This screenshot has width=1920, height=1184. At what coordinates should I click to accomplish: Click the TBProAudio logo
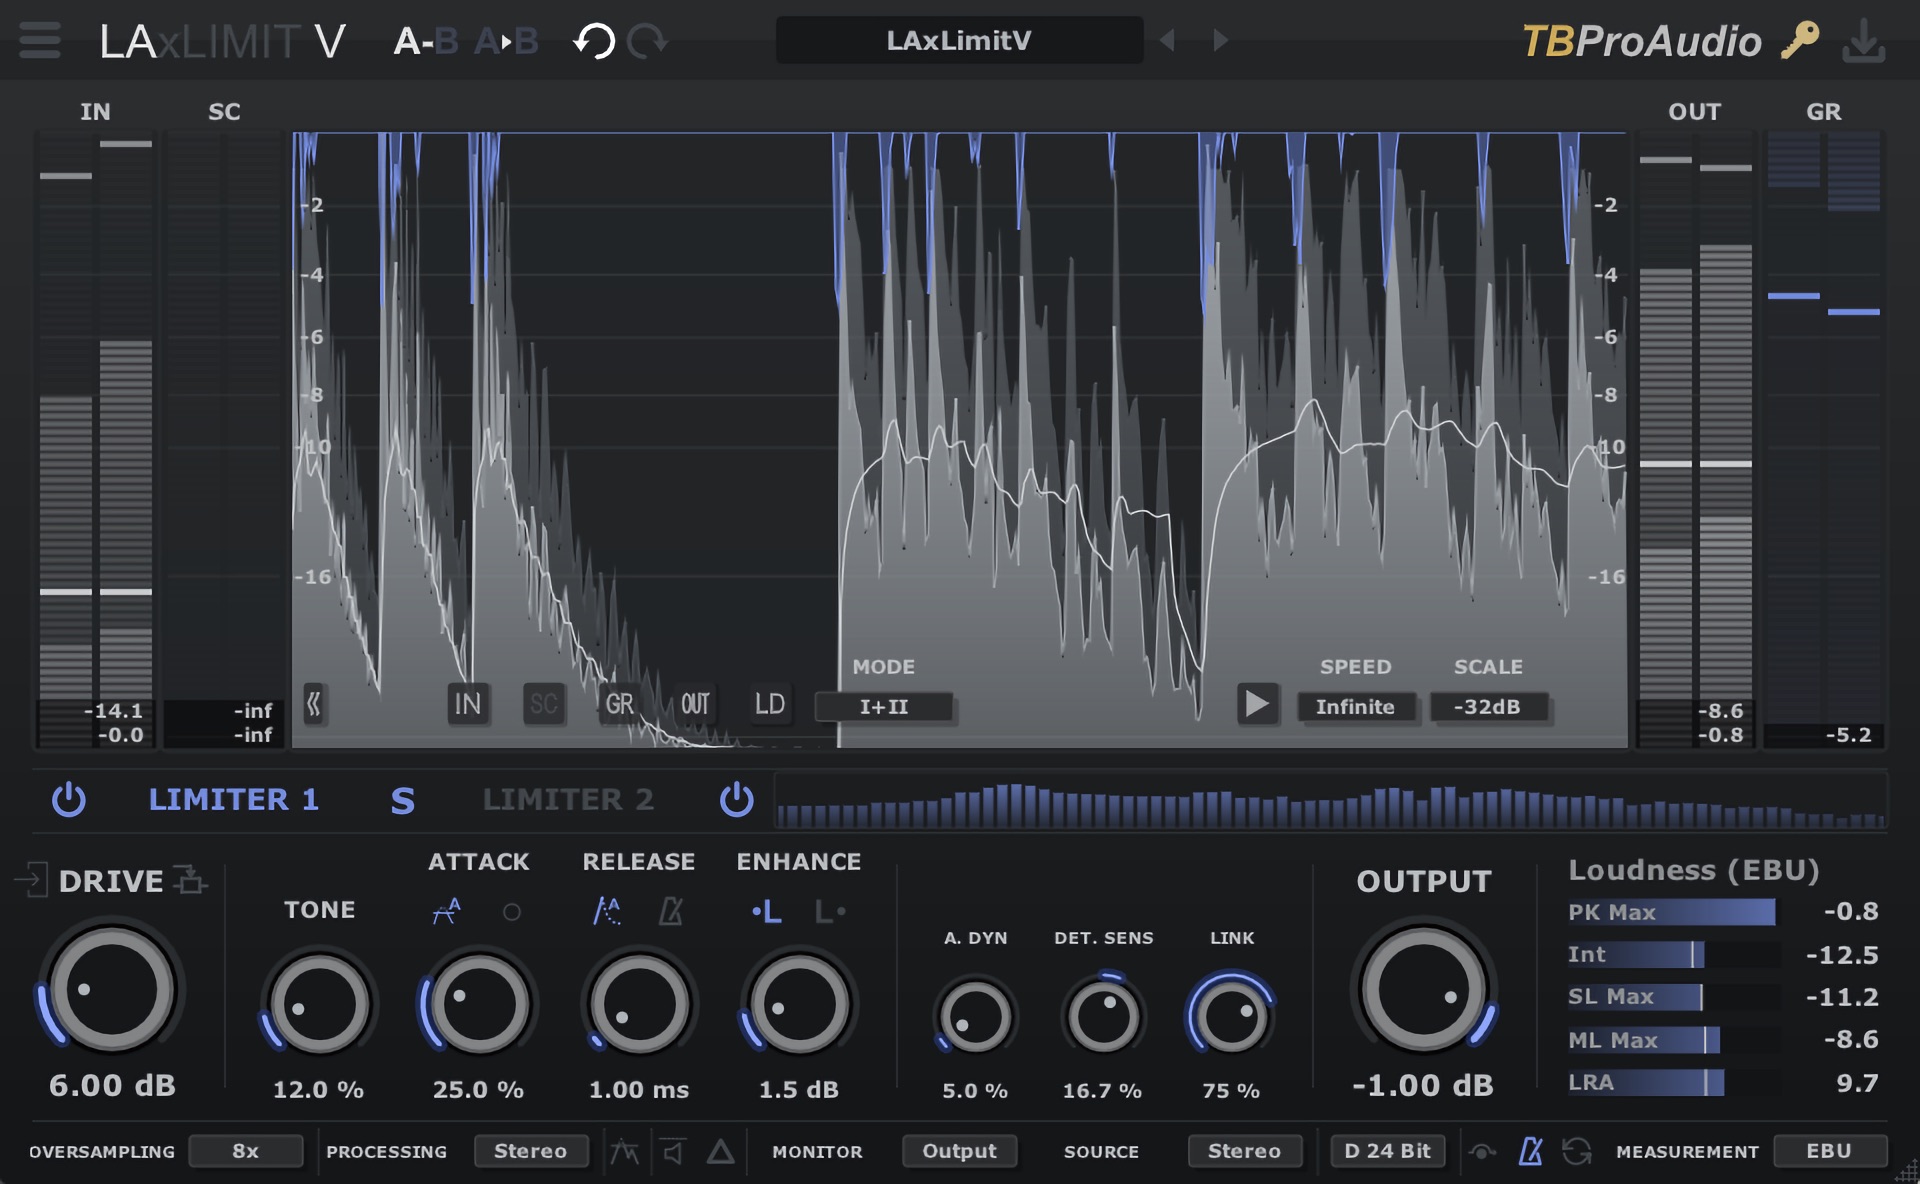1641,41
